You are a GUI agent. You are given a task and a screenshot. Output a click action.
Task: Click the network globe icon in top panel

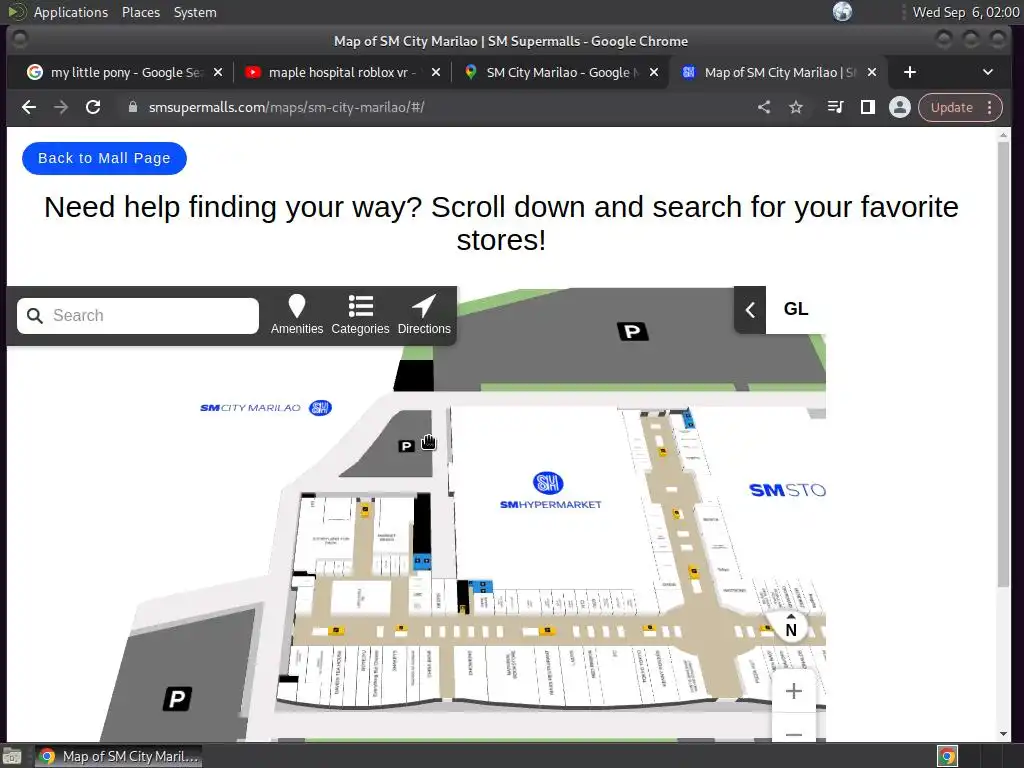click(x=842, y=12)
